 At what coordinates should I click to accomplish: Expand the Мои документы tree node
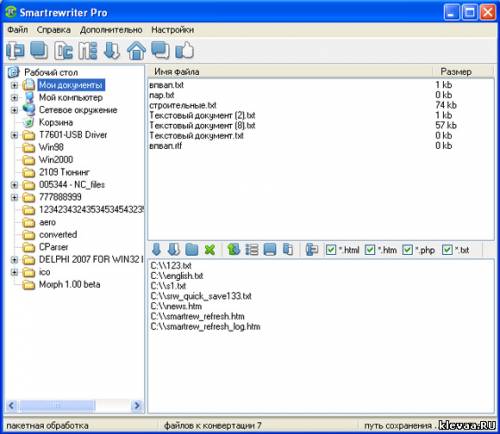14,85
